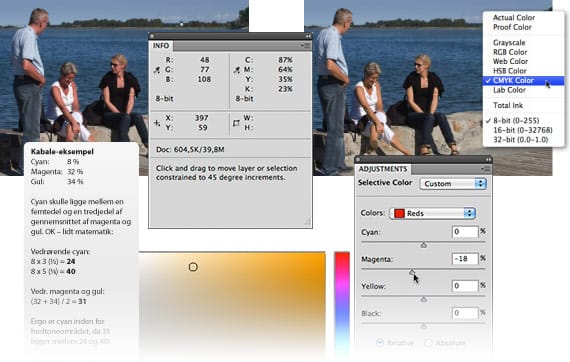
Task: Select RGB Color in the menu
Action: (x=510, y=52)
